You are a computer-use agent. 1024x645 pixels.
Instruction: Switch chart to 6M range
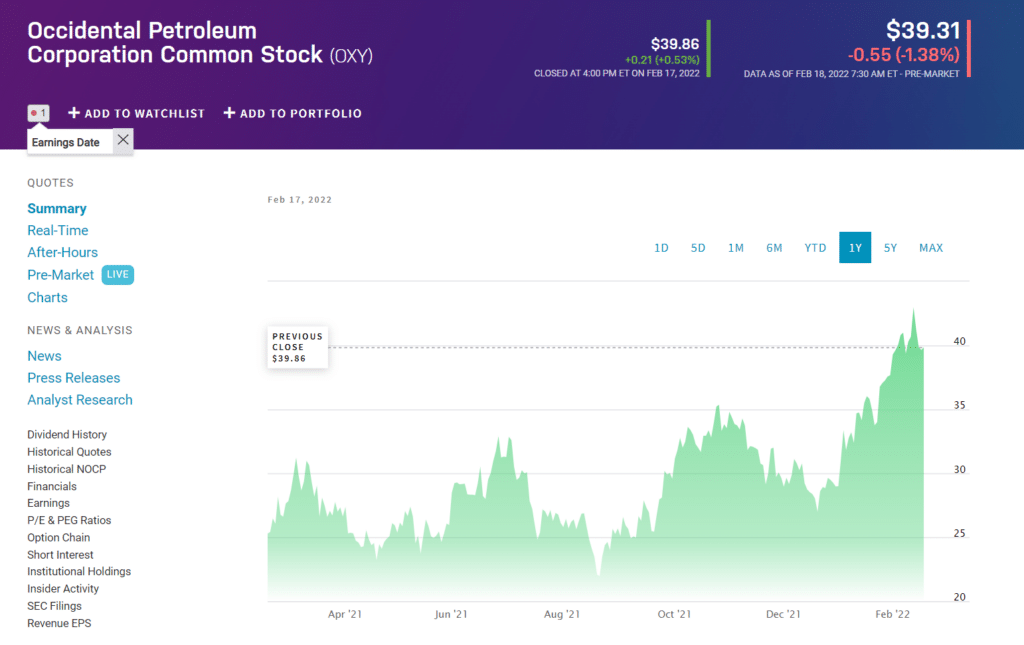point(774,248)
